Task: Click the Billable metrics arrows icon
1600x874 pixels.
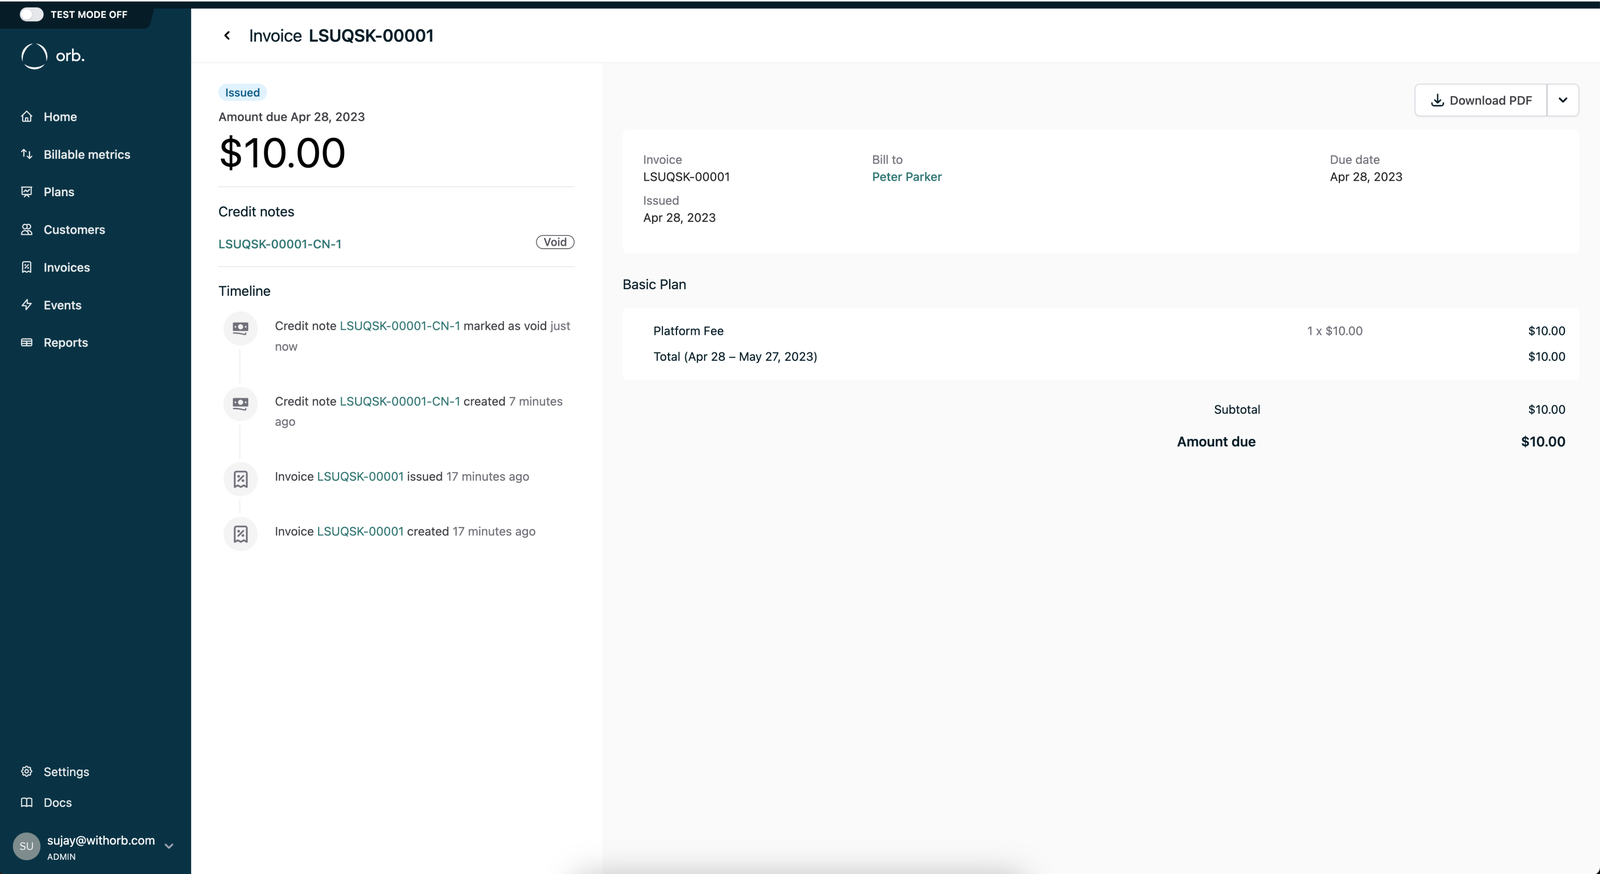Action: point(27,154)
